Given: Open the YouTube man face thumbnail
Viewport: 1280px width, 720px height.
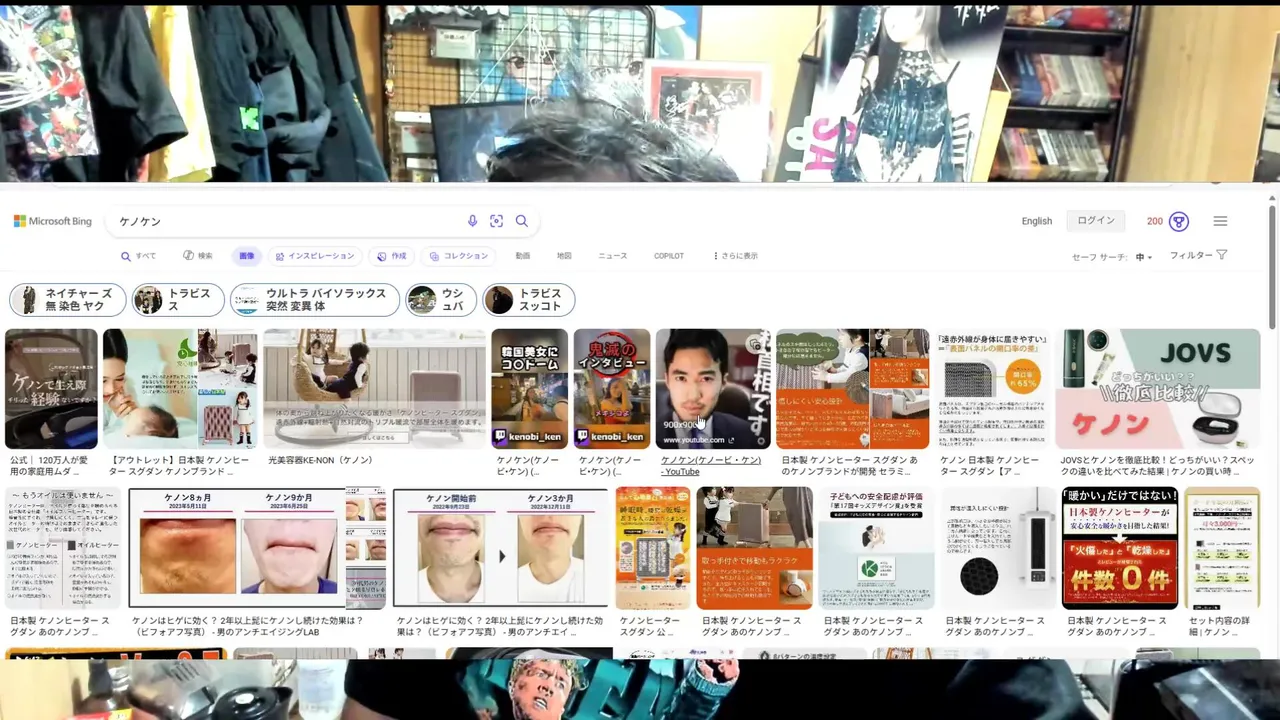Looking at the screenshot, I should 713,389.
